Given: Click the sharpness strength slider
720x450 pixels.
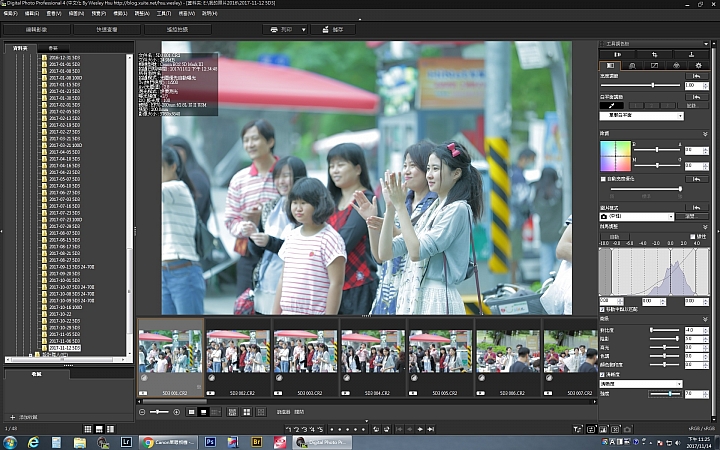Looking at the screenshot, I should point(664,394).
